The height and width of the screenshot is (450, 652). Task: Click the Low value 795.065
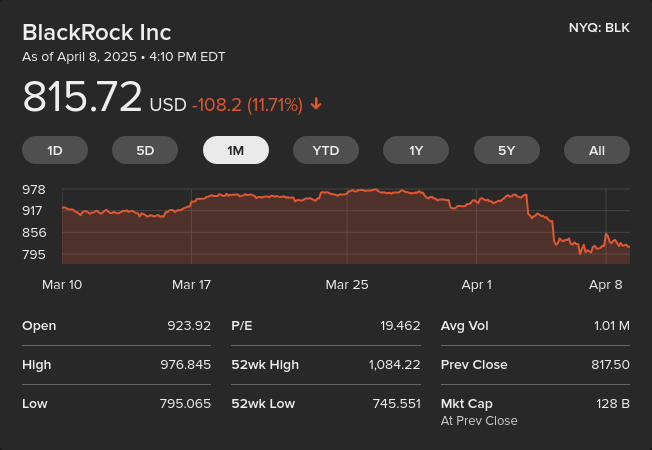click(x=185, y=403)
